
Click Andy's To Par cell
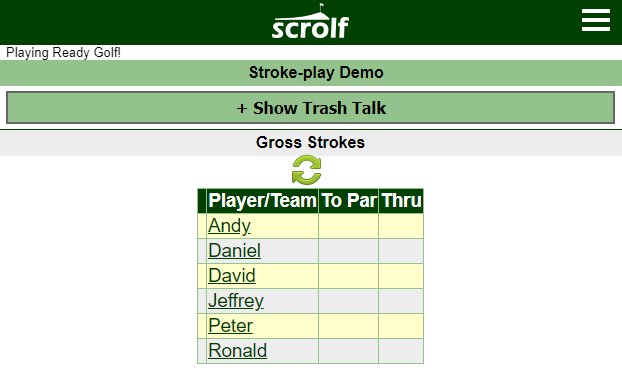pos(349,226)
